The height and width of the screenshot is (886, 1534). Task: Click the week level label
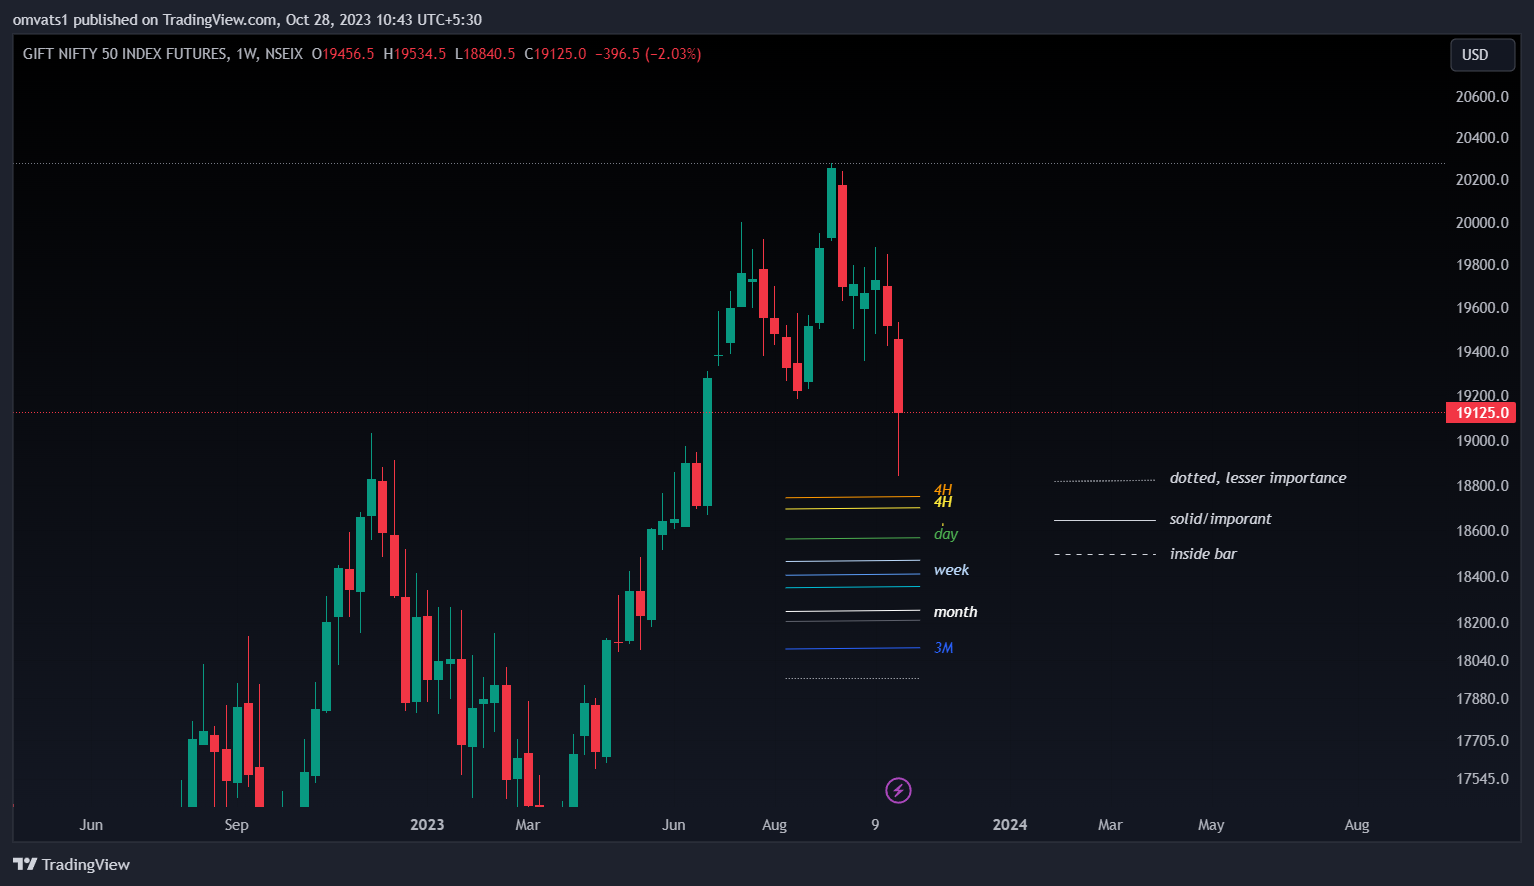pyautogui.click(x=951, y=570)
